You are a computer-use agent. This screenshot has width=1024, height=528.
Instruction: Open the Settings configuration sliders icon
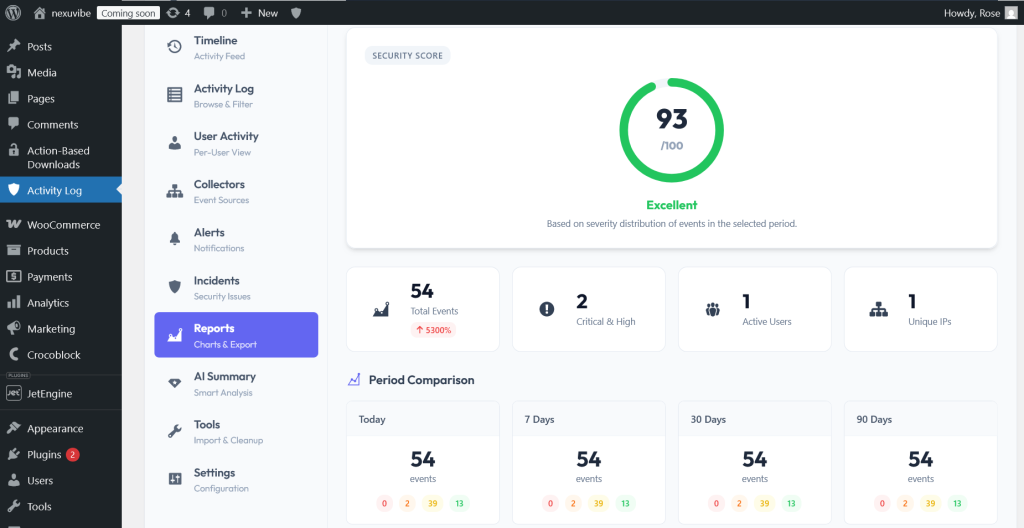tap(174, 480)
